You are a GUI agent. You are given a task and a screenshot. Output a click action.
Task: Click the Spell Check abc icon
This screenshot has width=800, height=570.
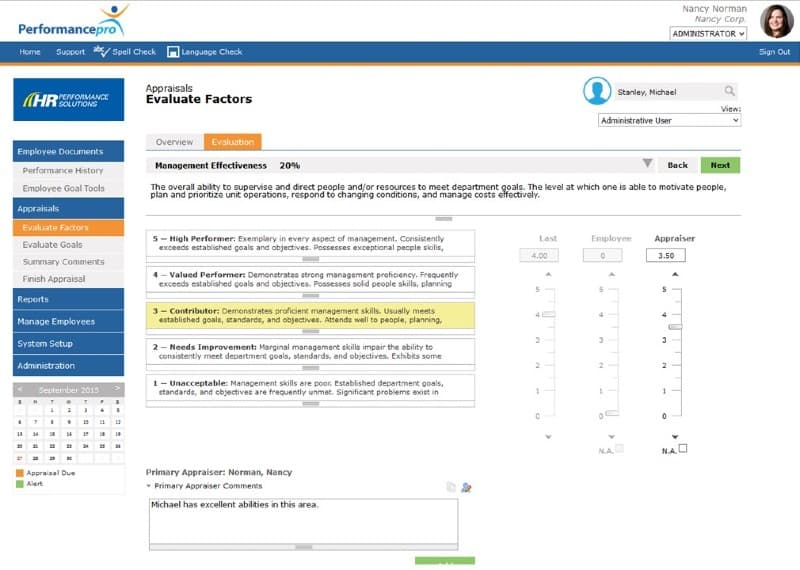coord(99,51)
